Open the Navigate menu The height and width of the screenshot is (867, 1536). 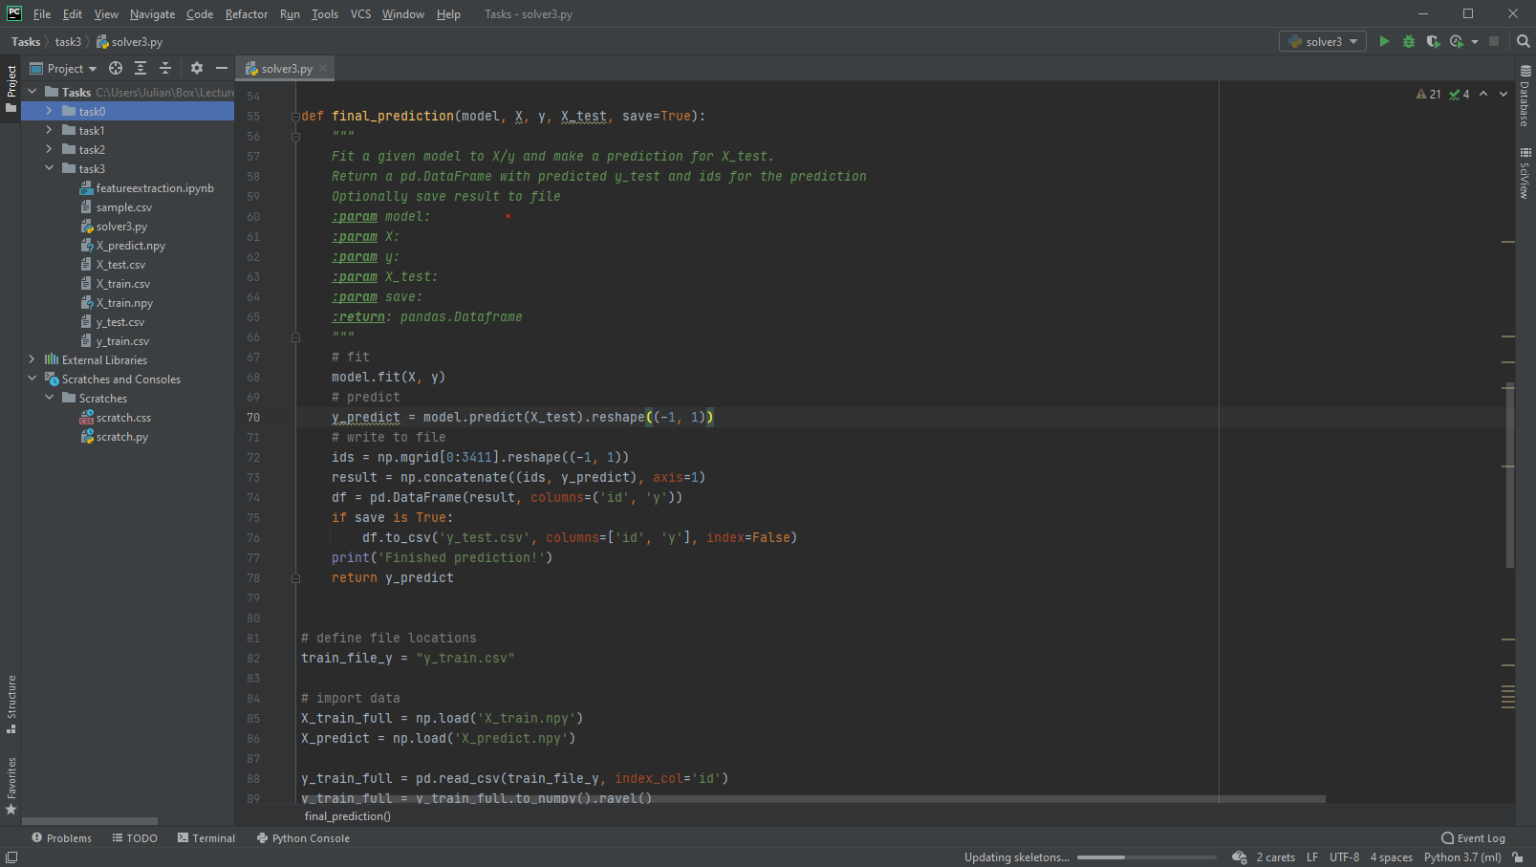(x=152, y=14)
